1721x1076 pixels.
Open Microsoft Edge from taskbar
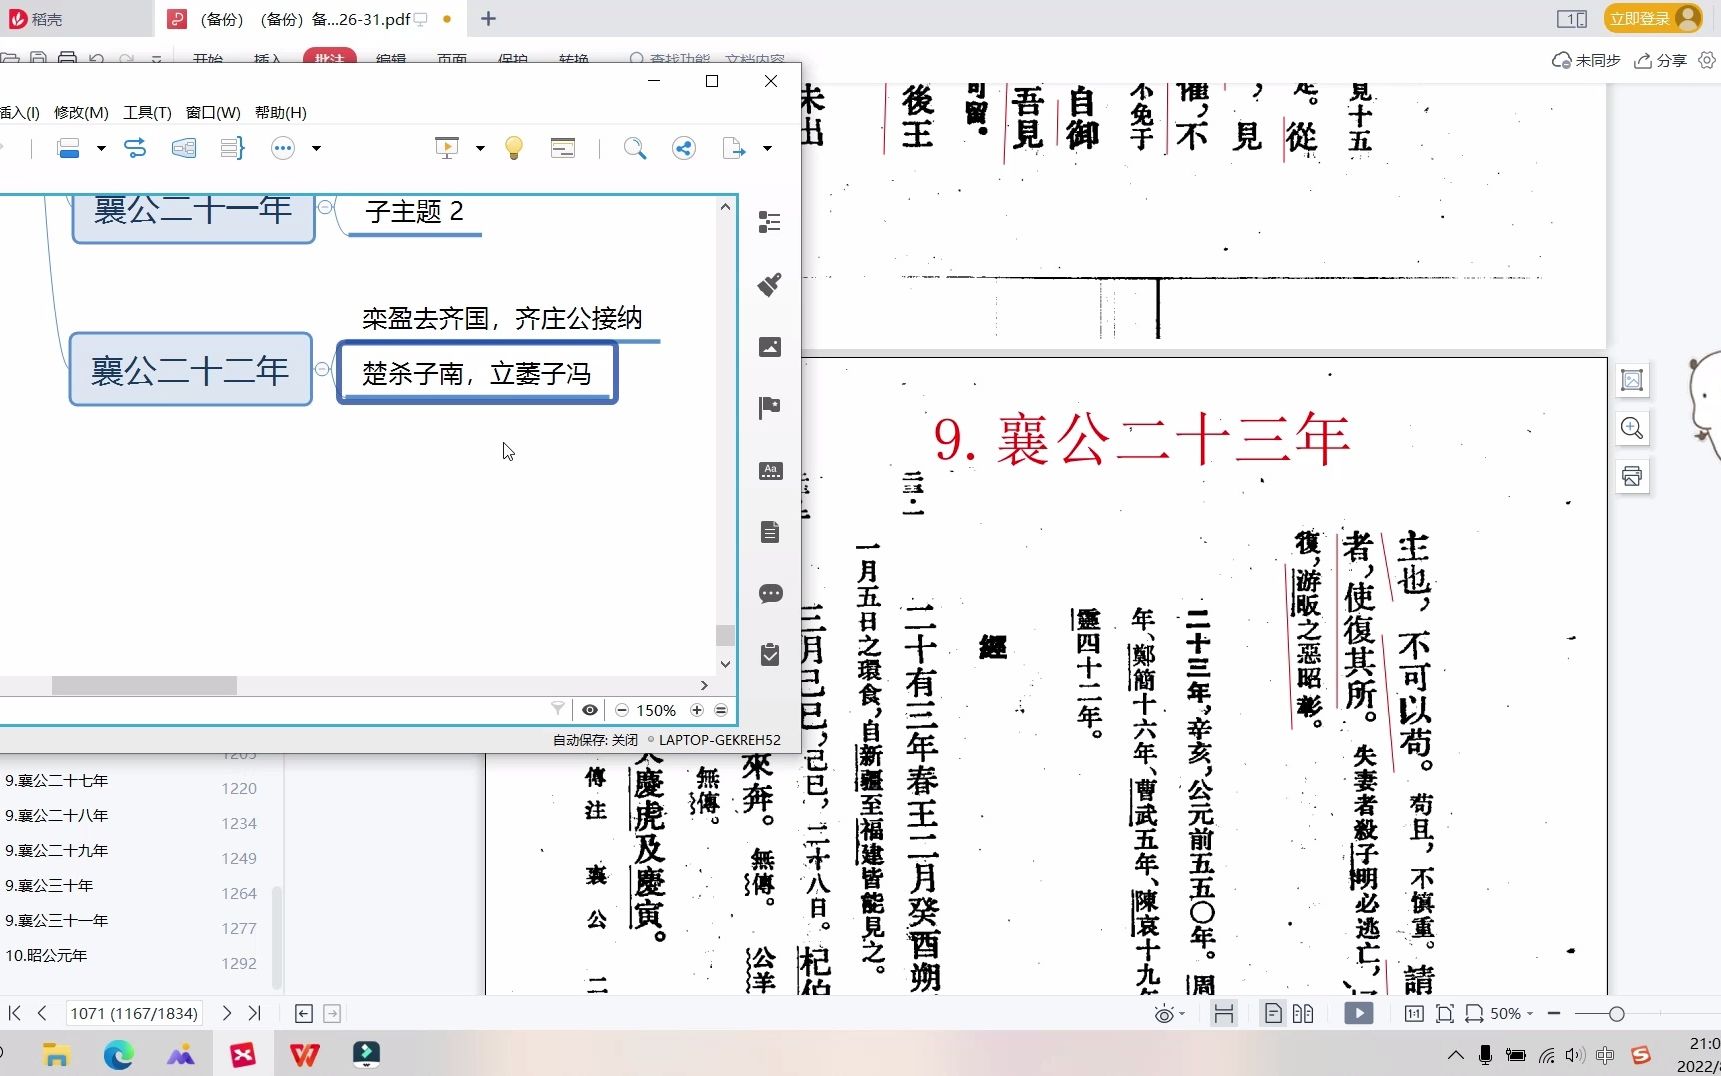pyautogui.click(x=118, y=1054)
